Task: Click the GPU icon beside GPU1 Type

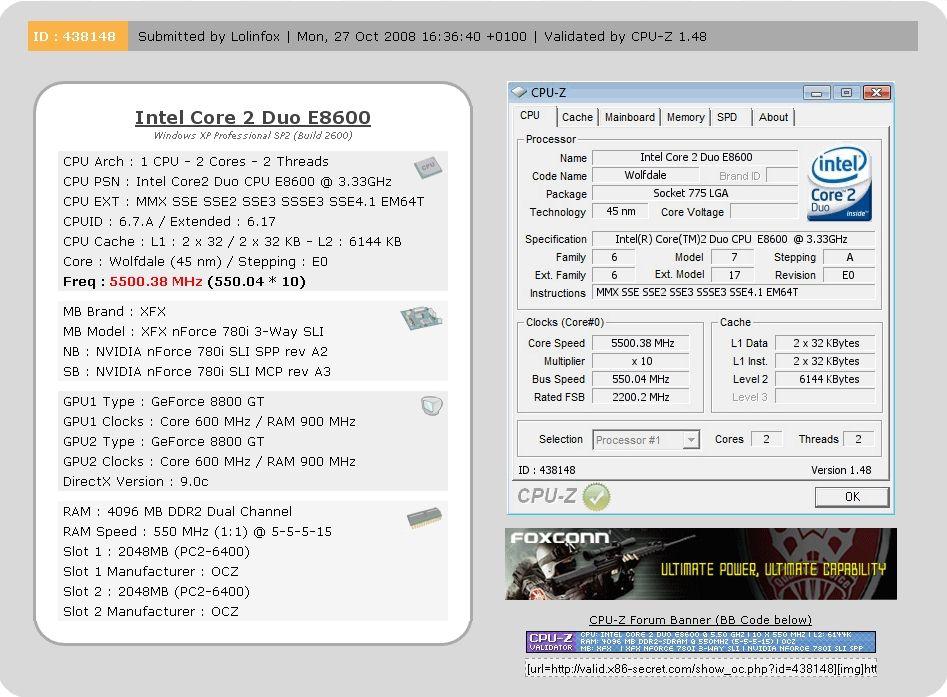Action: point(431,405)
